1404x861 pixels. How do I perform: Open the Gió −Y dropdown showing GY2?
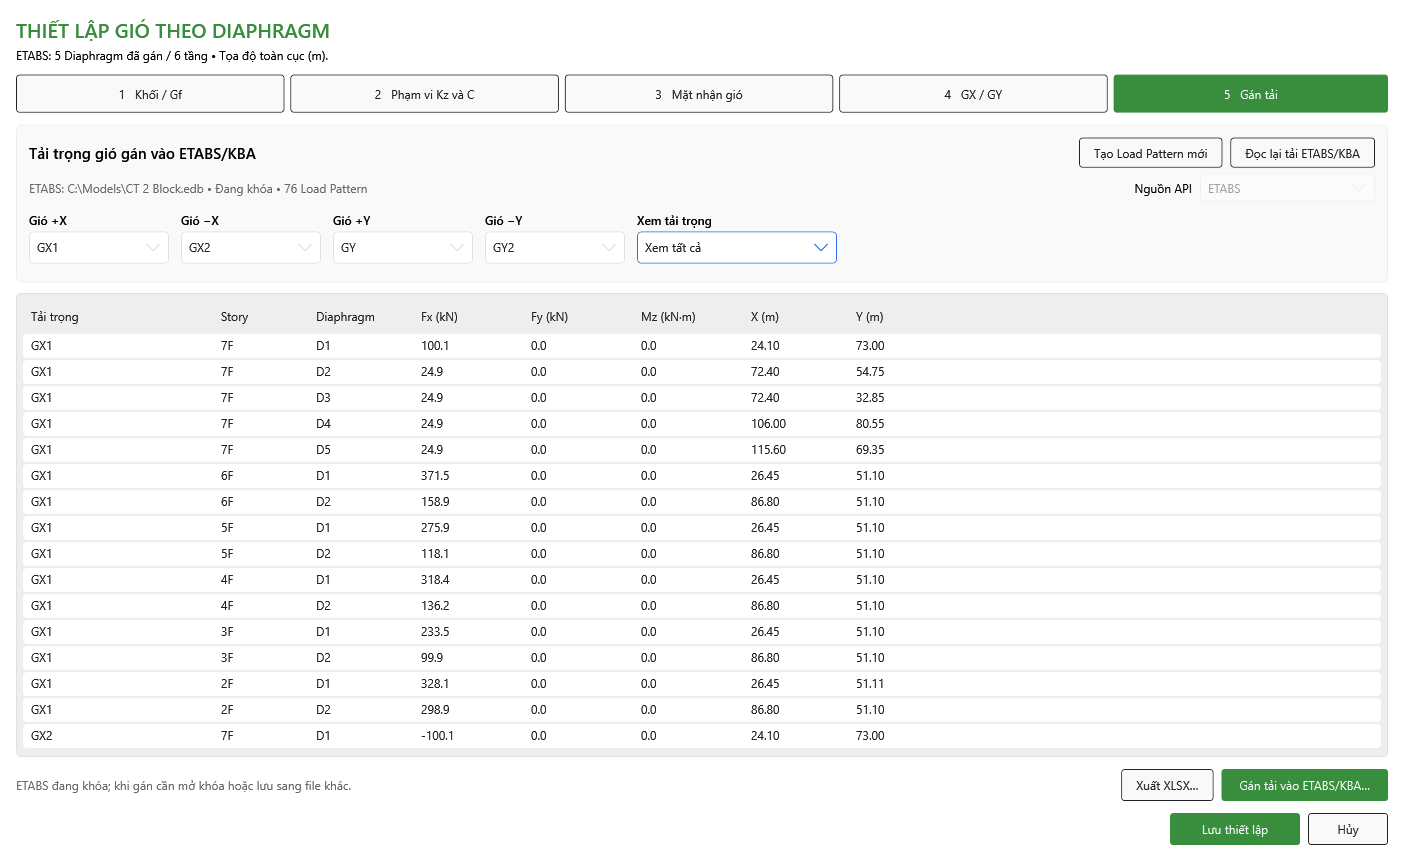[555, 247]
